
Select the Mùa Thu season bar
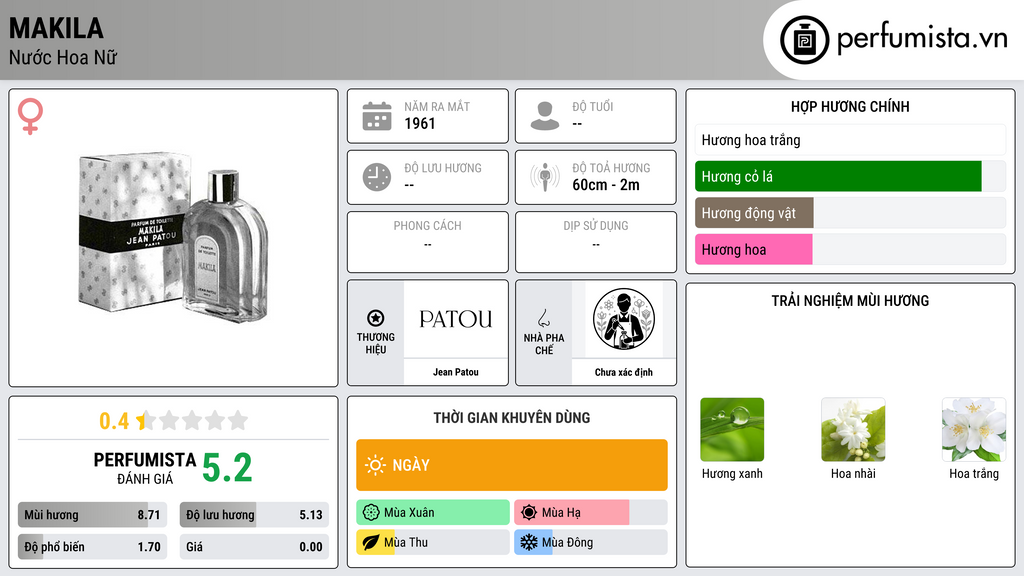(x=432, y=542)
